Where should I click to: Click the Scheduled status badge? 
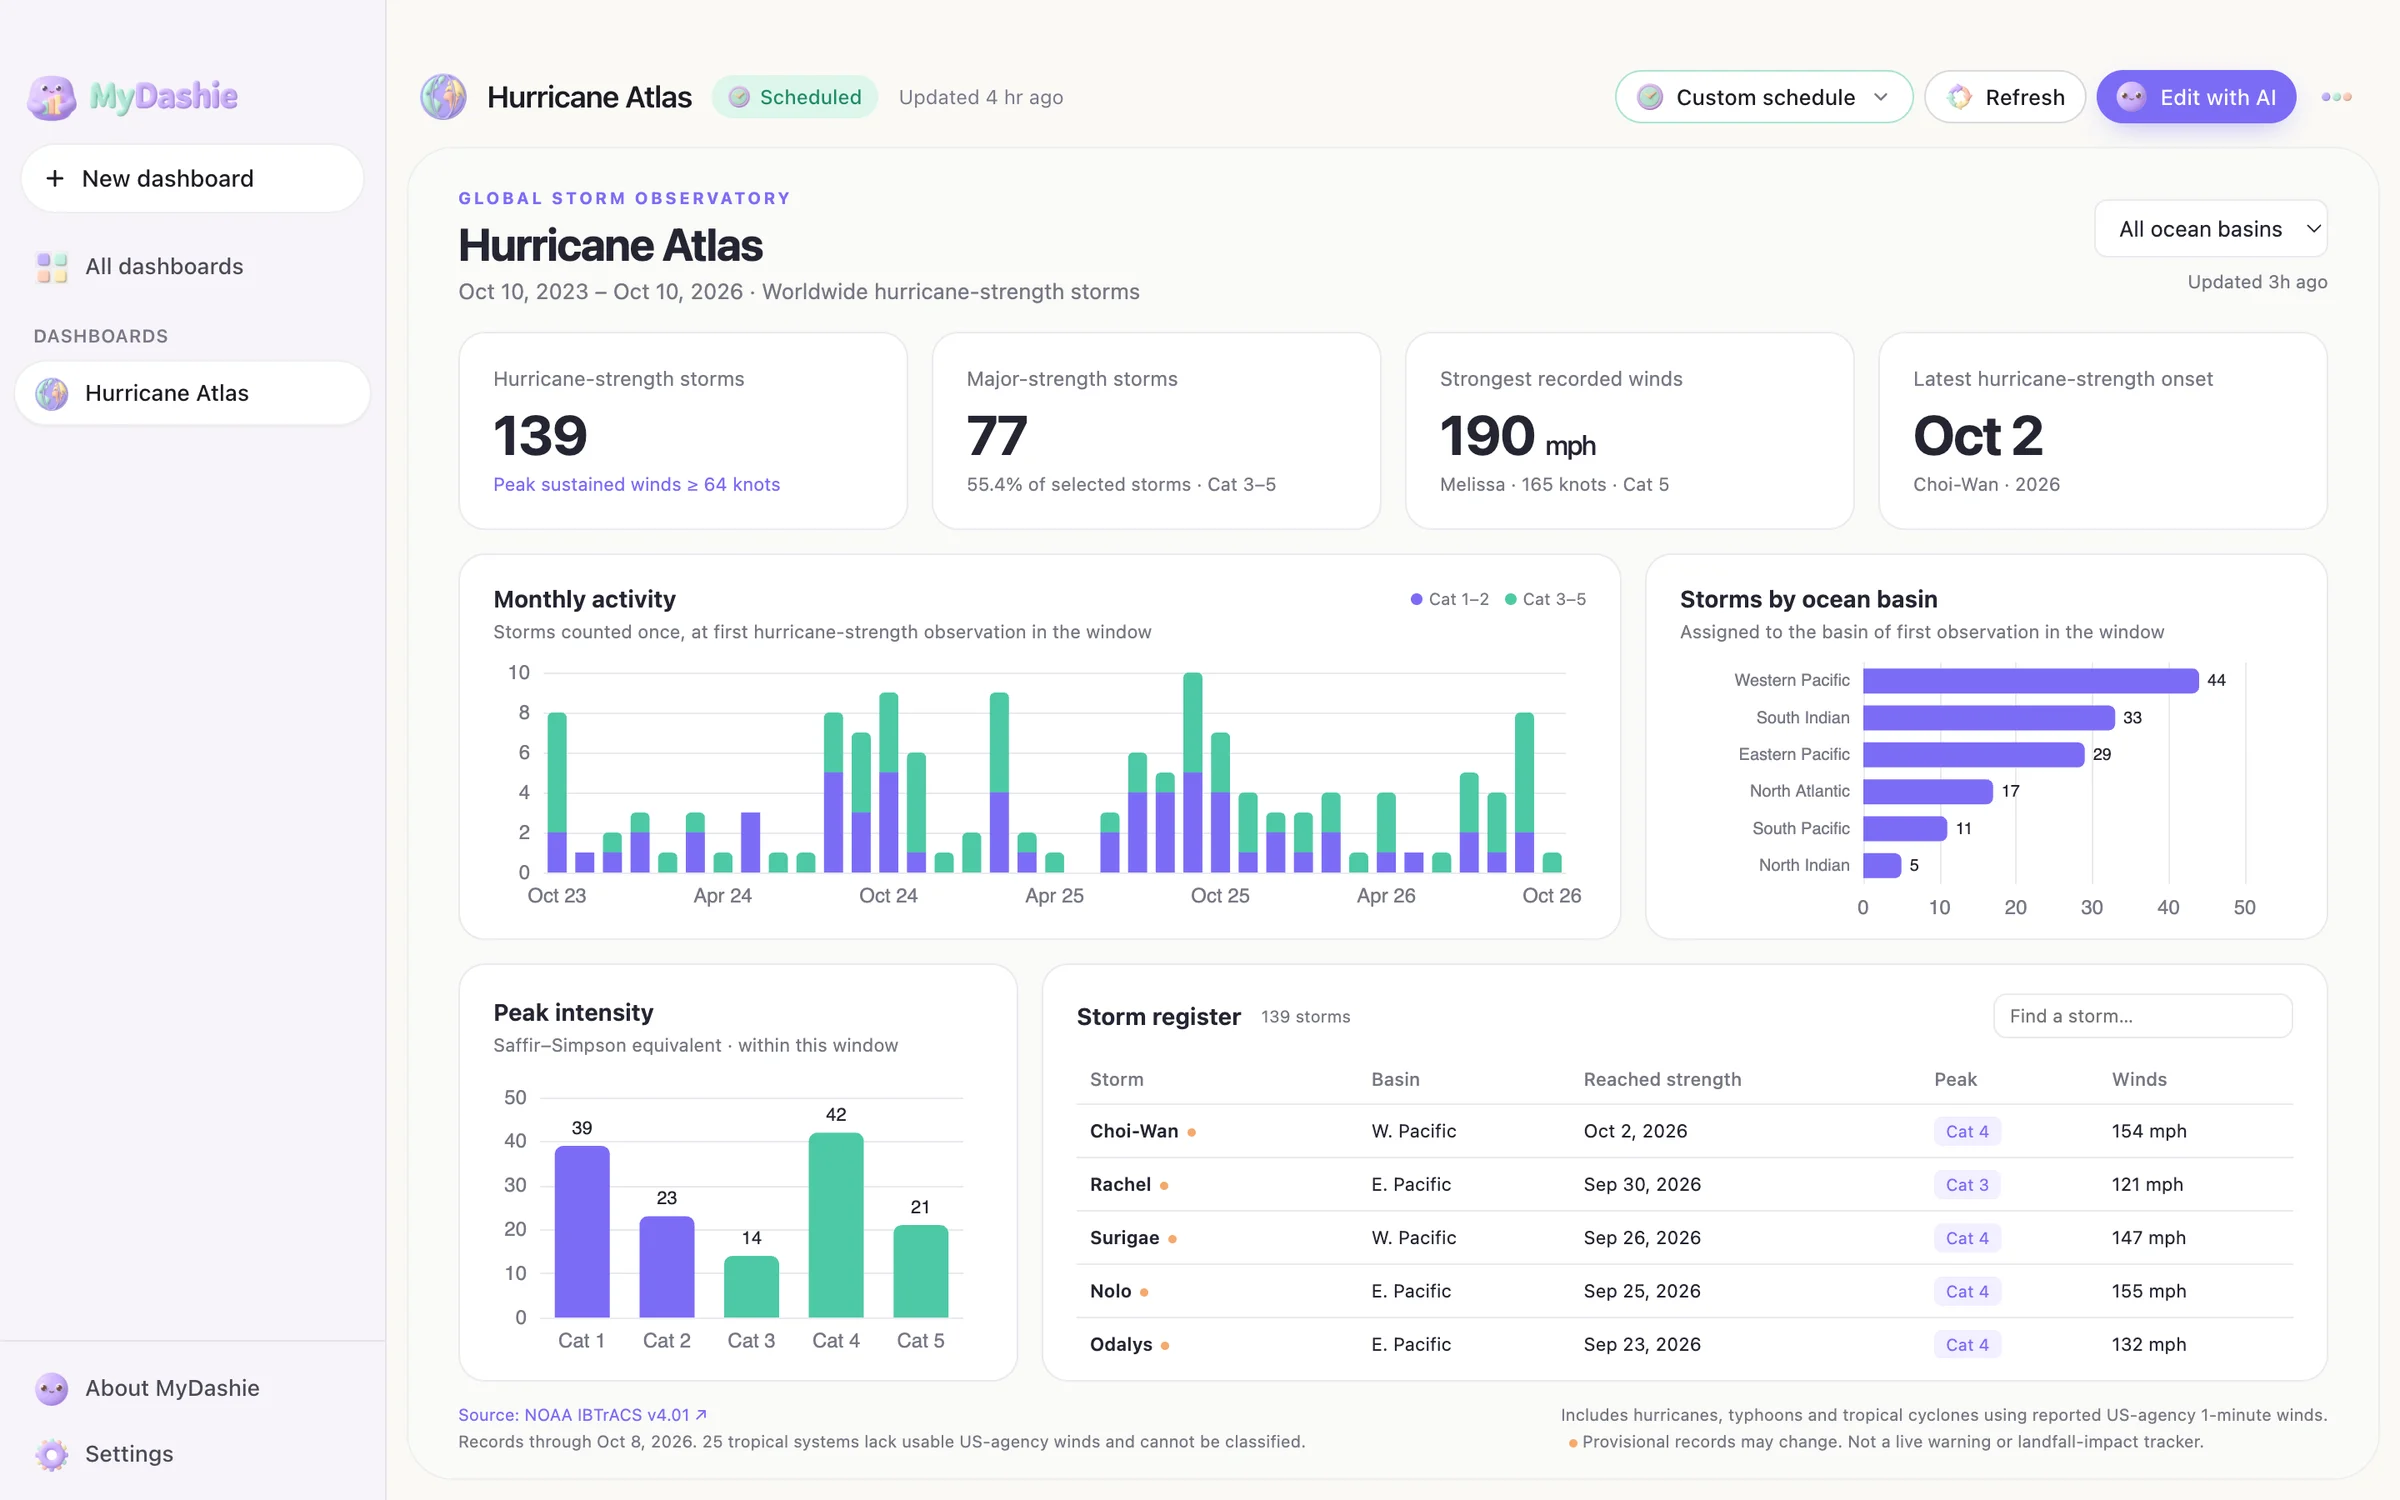point(795,97)
